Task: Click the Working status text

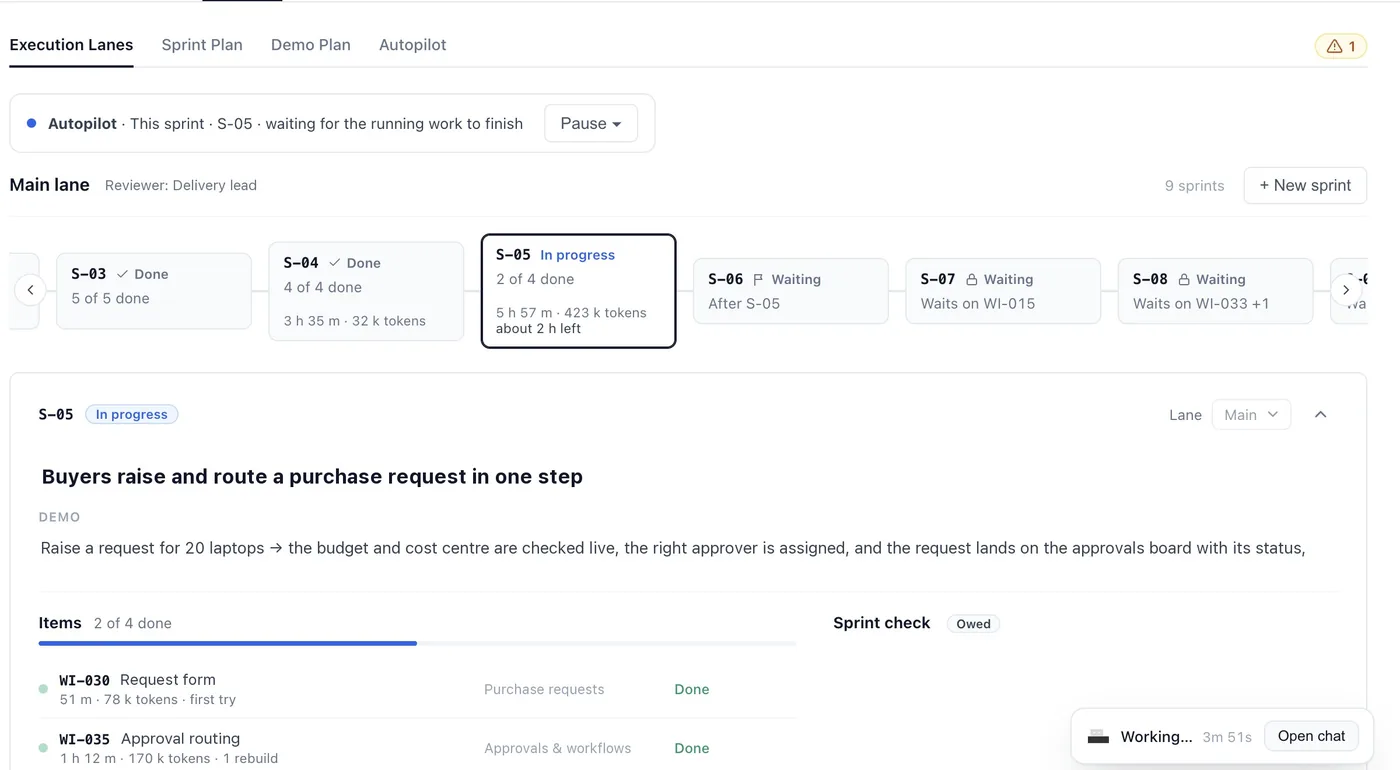Action: [1156, 737]
